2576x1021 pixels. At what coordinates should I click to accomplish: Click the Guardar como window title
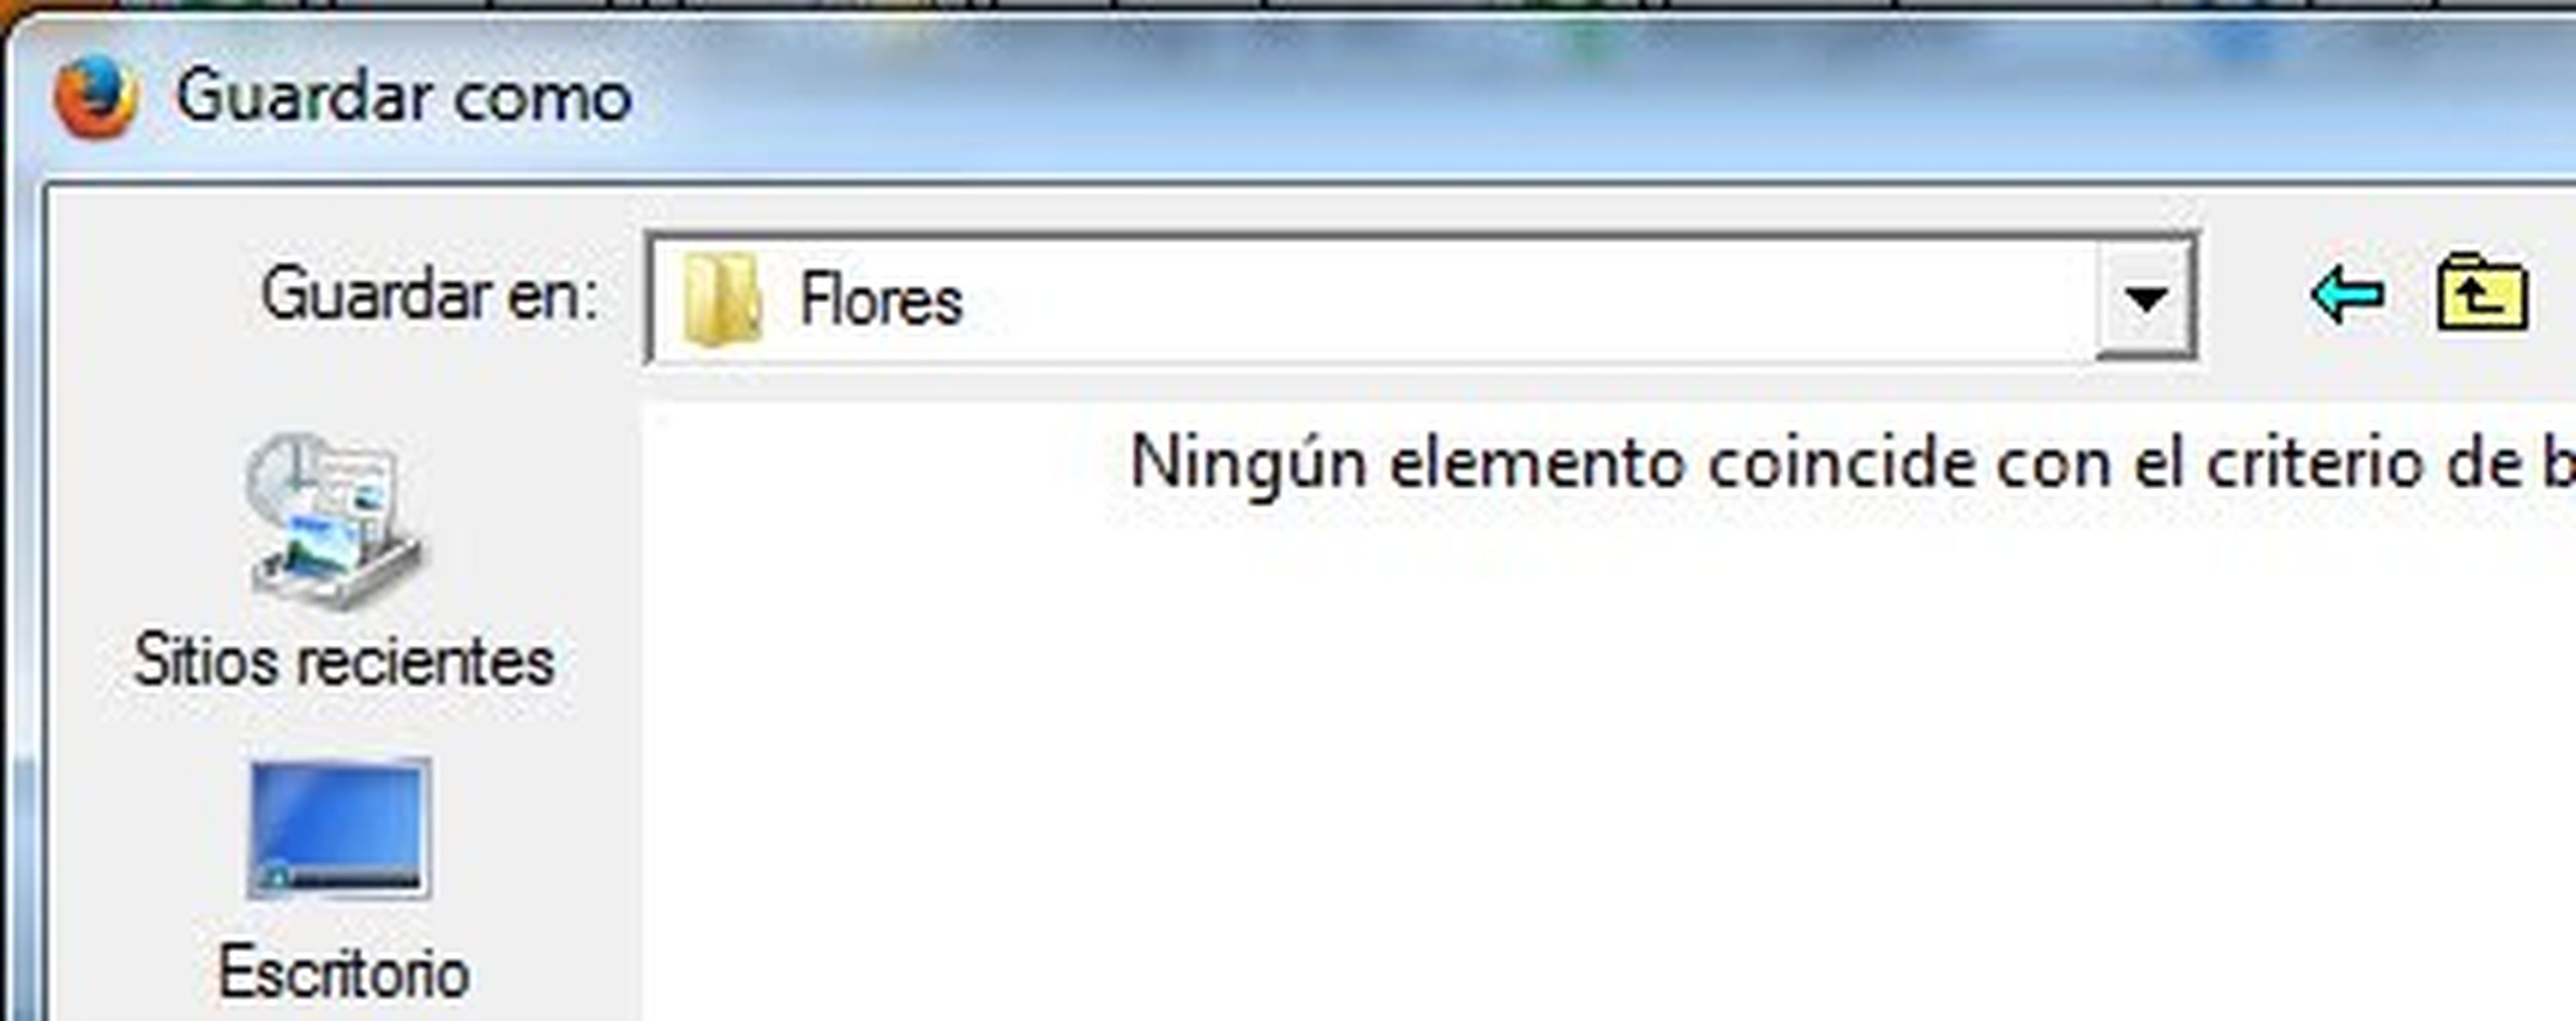click(x=404, y=97)
